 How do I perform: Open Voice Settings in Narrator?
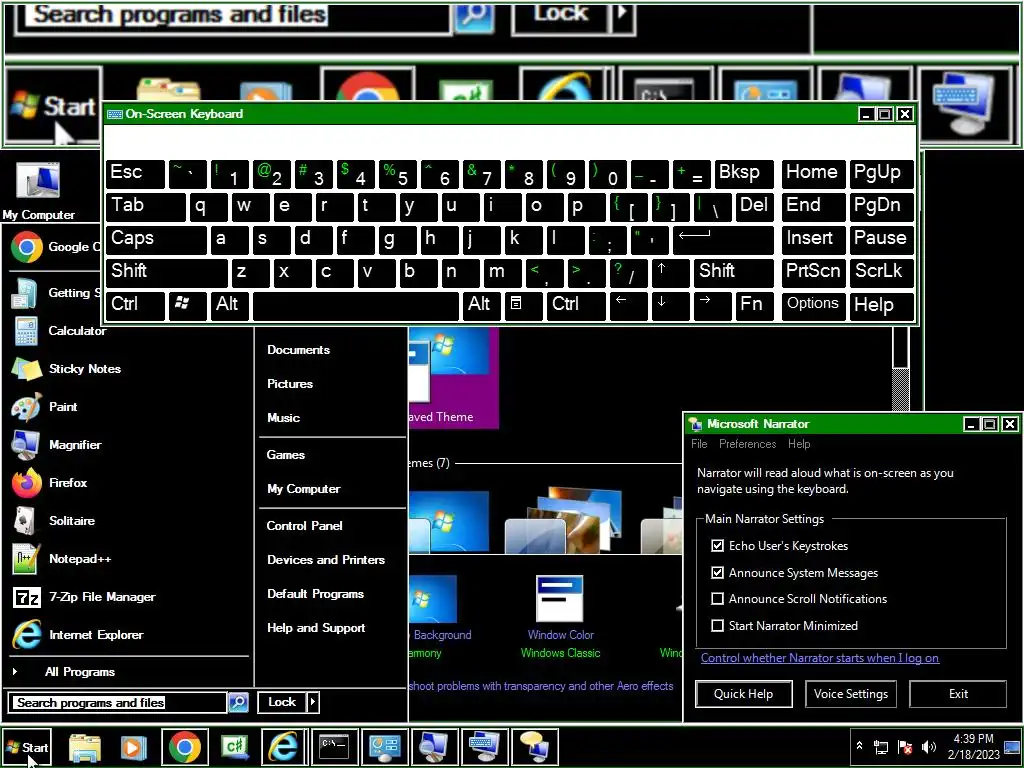pos(850,694)
